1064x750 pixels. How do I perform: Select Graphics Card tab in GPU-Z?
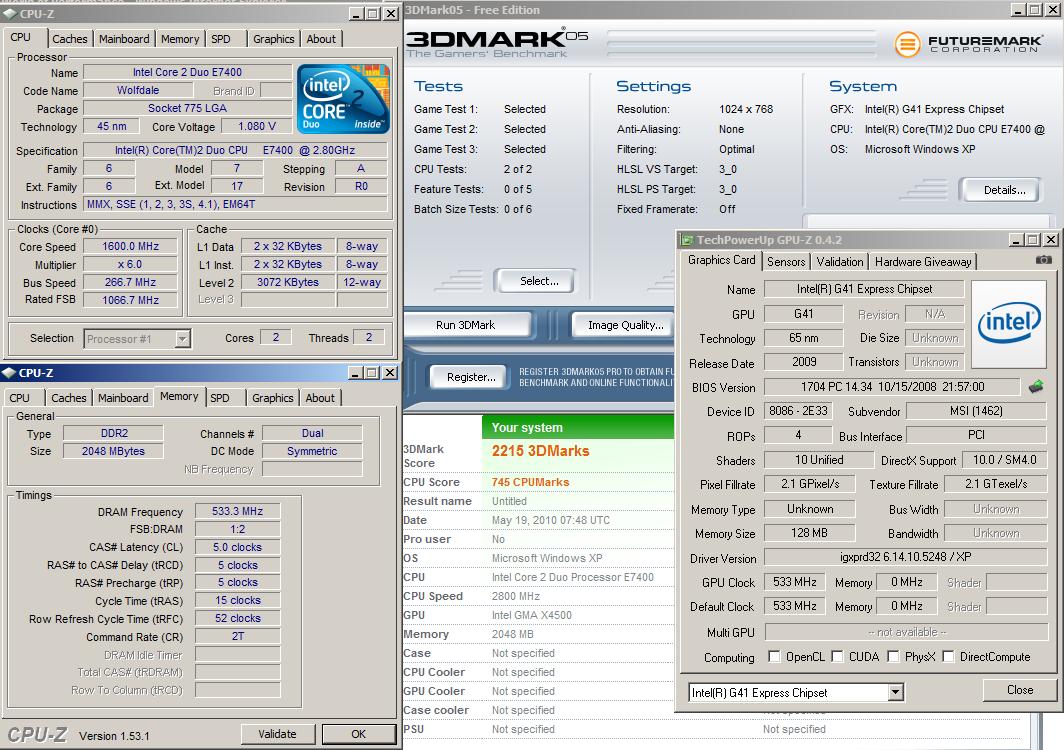721,260
